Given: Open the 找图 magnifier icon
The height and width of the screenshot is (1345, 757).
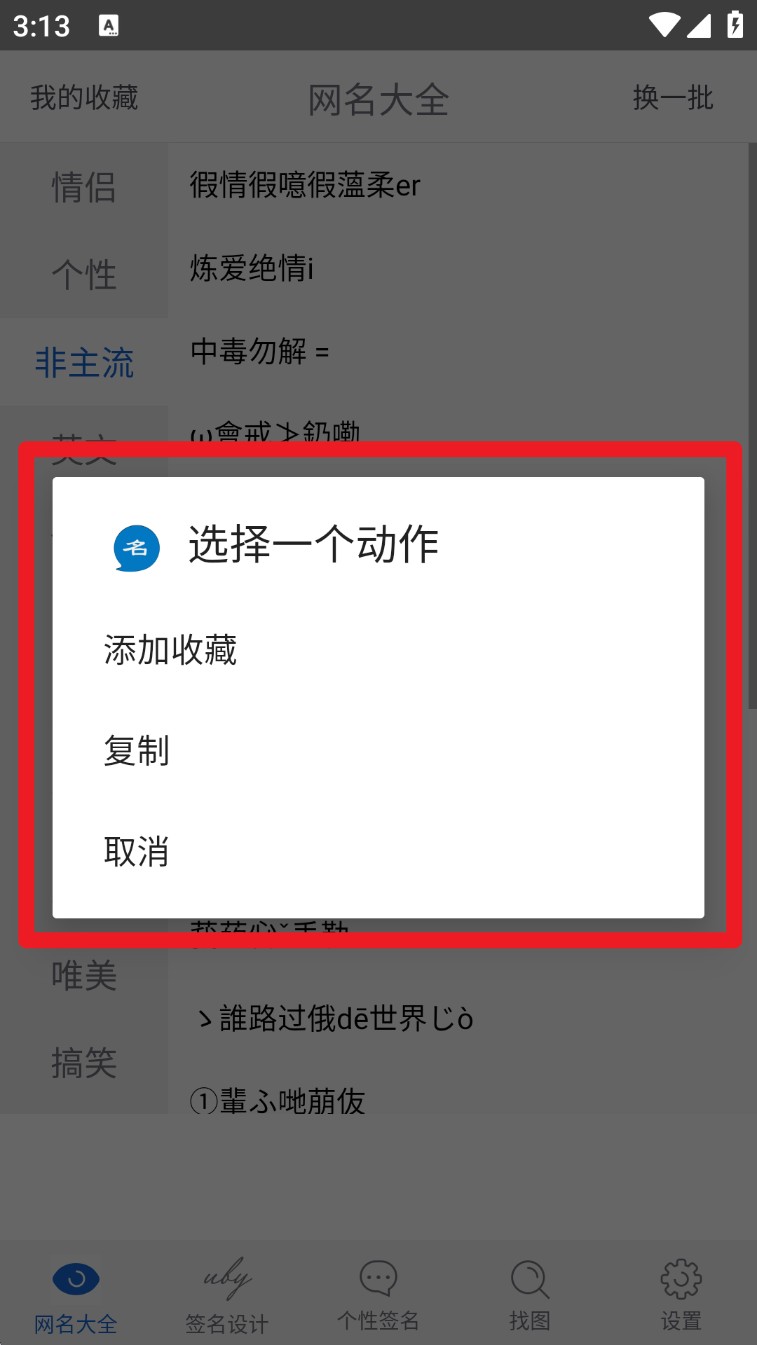Looking at the screenshot, I should tap(529, 1279).
